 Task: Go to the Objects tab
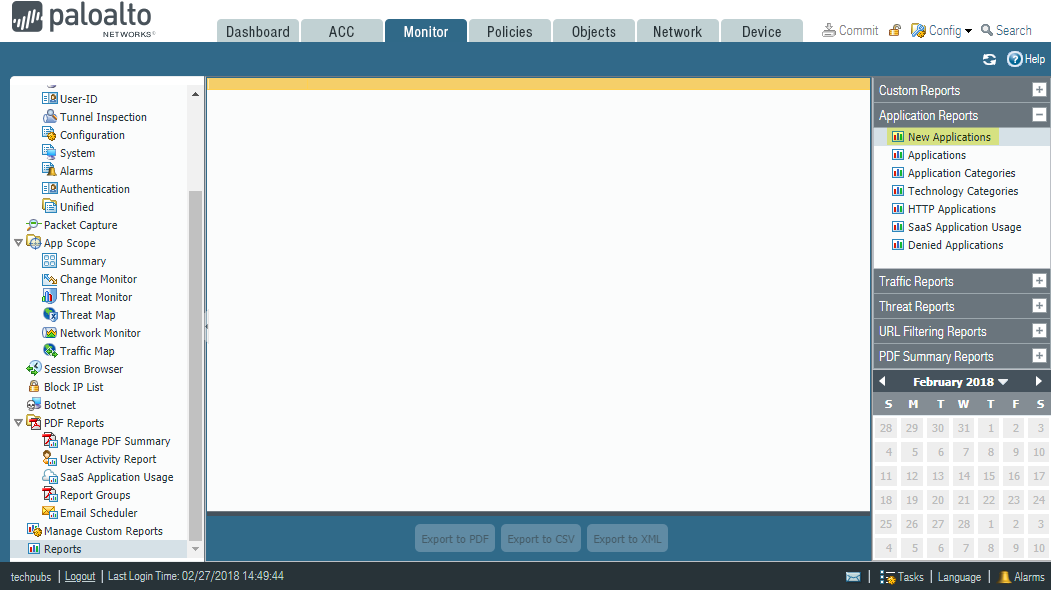[593, 32]
